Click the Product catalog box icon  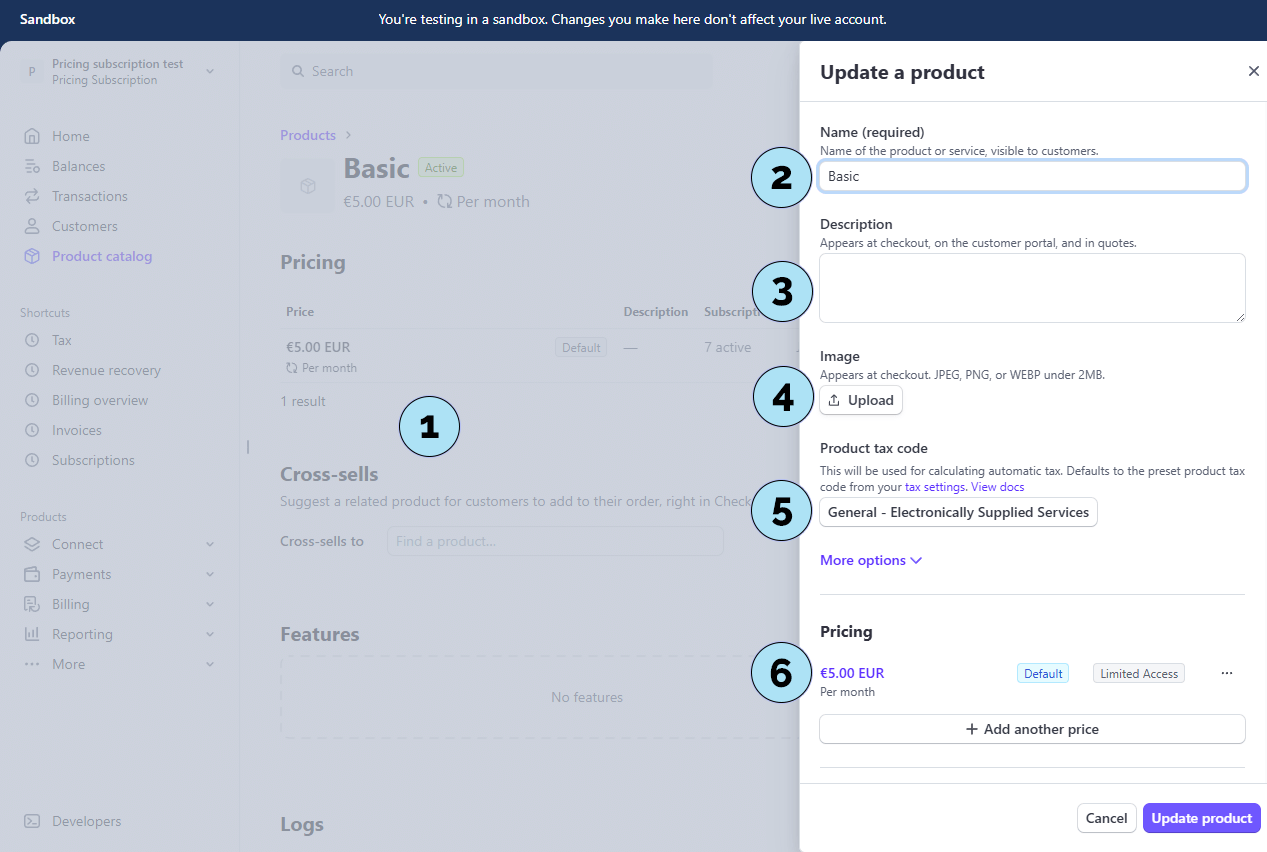pos(32,256)
